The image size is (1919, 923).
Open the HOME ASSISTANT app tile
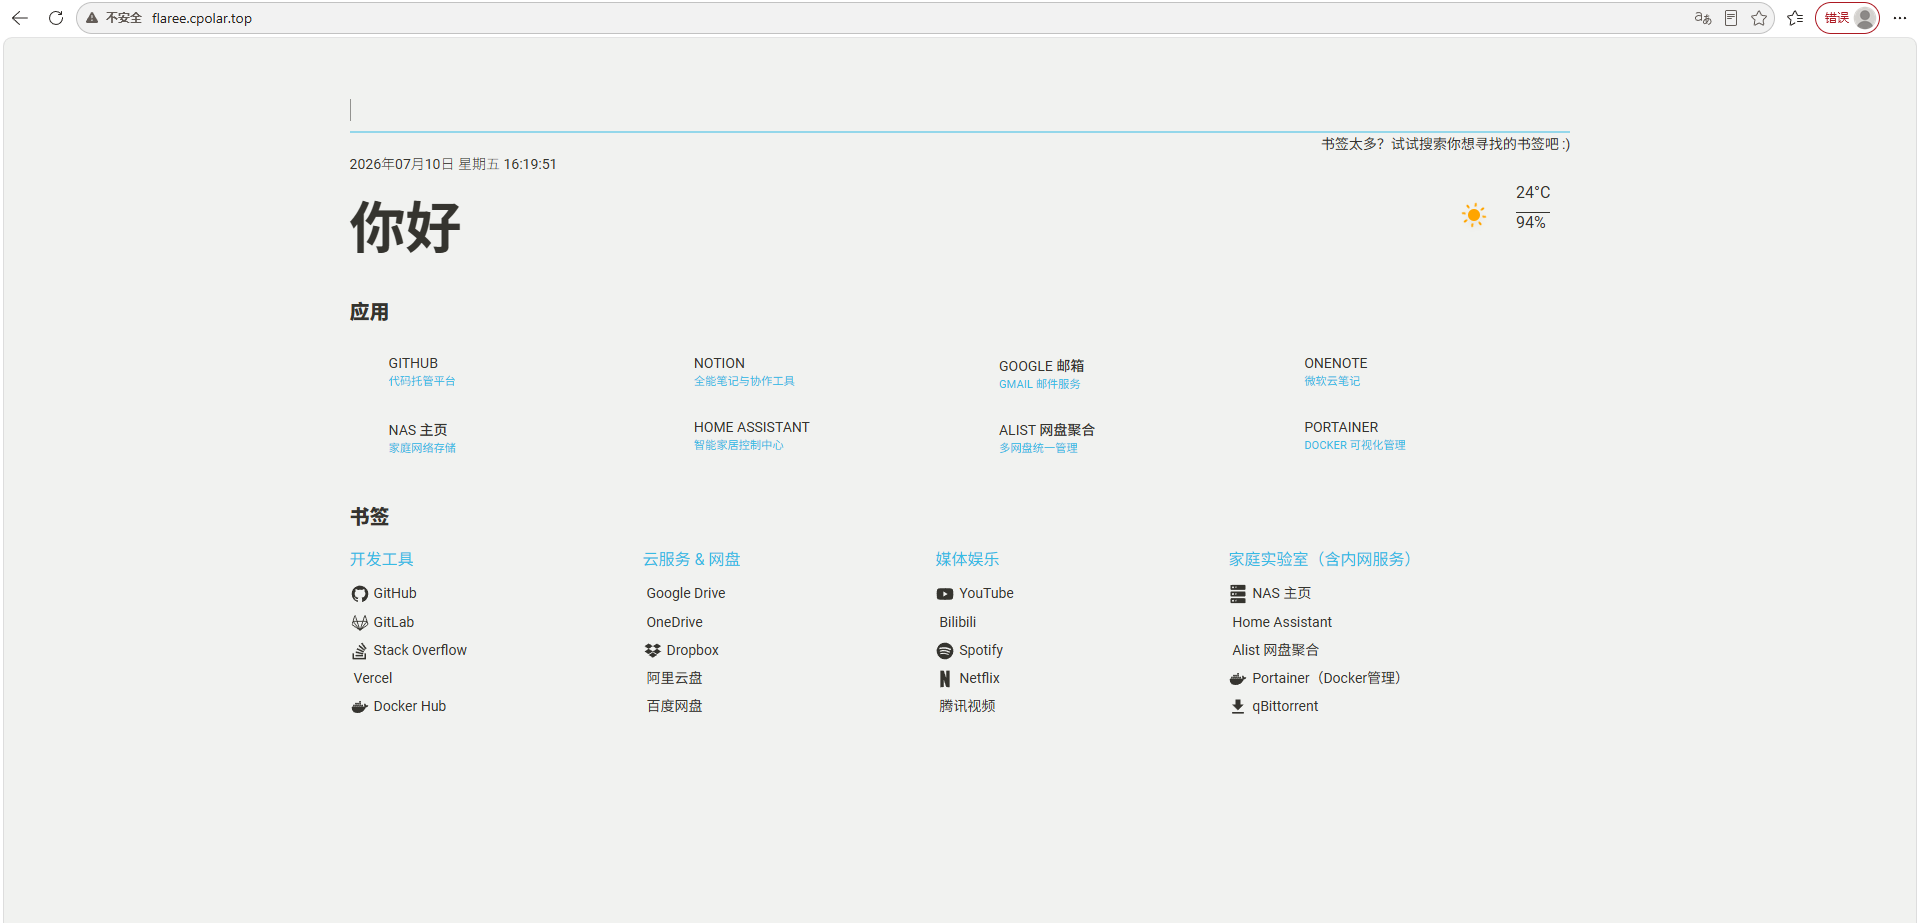pyautogui.click(x=751, y=435)
